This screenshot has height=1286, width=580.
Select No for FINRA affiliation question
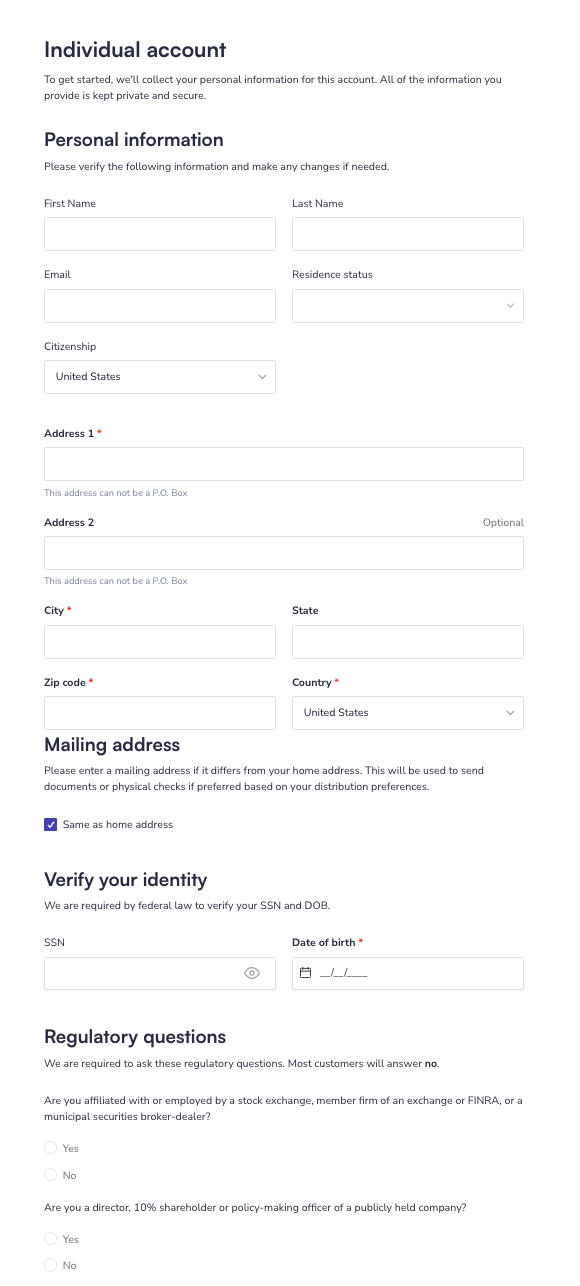coord(51,1175)
